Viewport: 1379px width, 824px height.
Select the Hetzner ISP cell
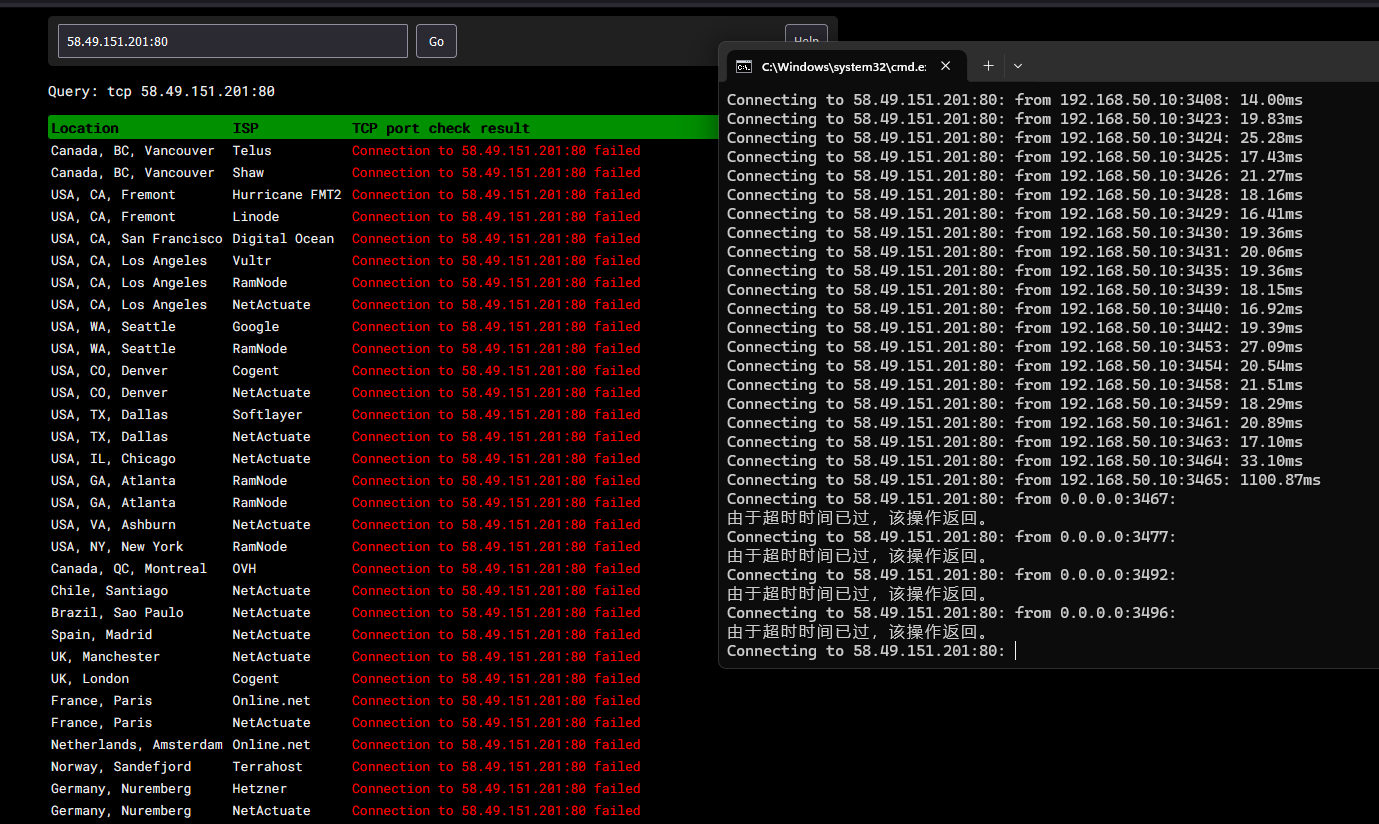click(x=260, y=789)
